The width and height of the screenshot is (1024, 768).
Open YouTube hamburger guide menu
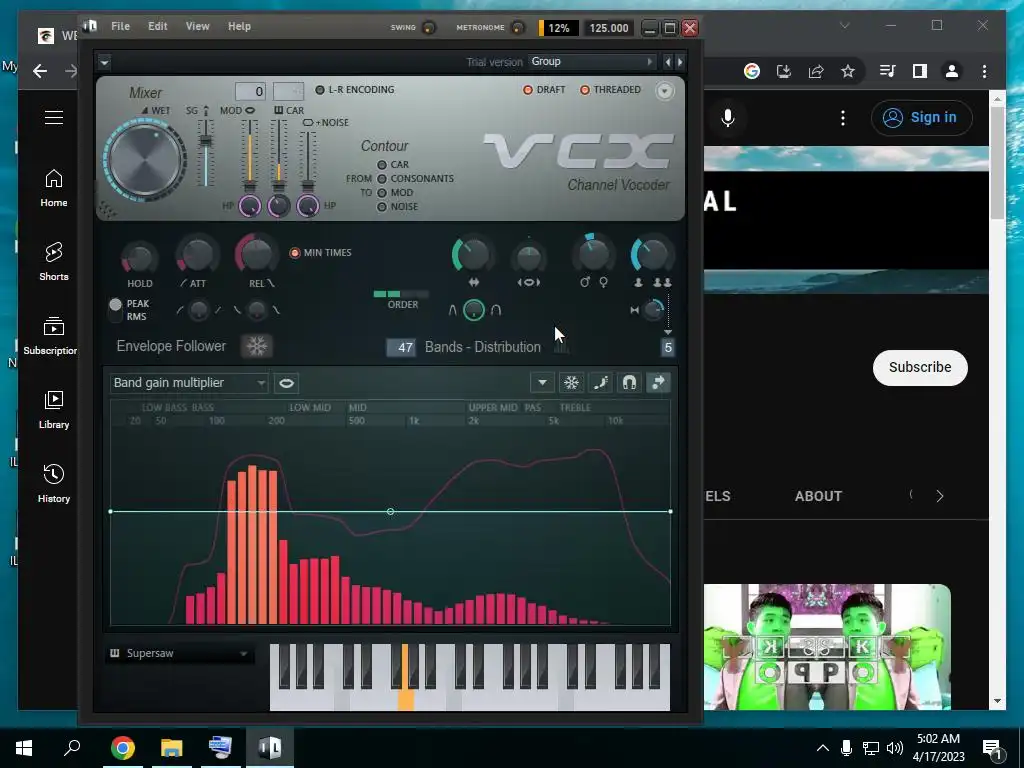(x=54, y=118)
